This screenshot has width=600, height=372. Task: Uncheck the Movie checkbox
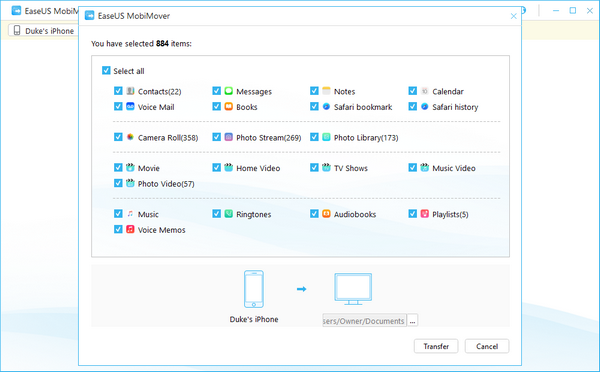click(x=118, y=168)
